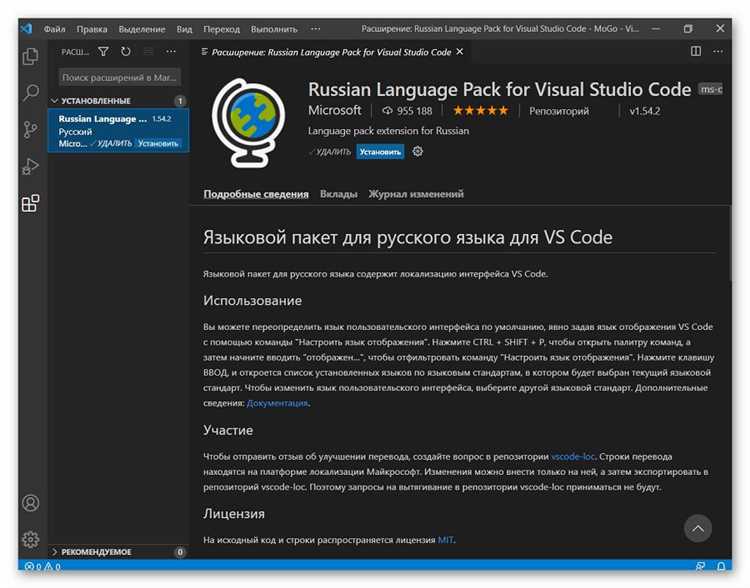Refresh the extensions list
Image resolution: width=750 pixels, height=588 pixels.
pos(126,51)
